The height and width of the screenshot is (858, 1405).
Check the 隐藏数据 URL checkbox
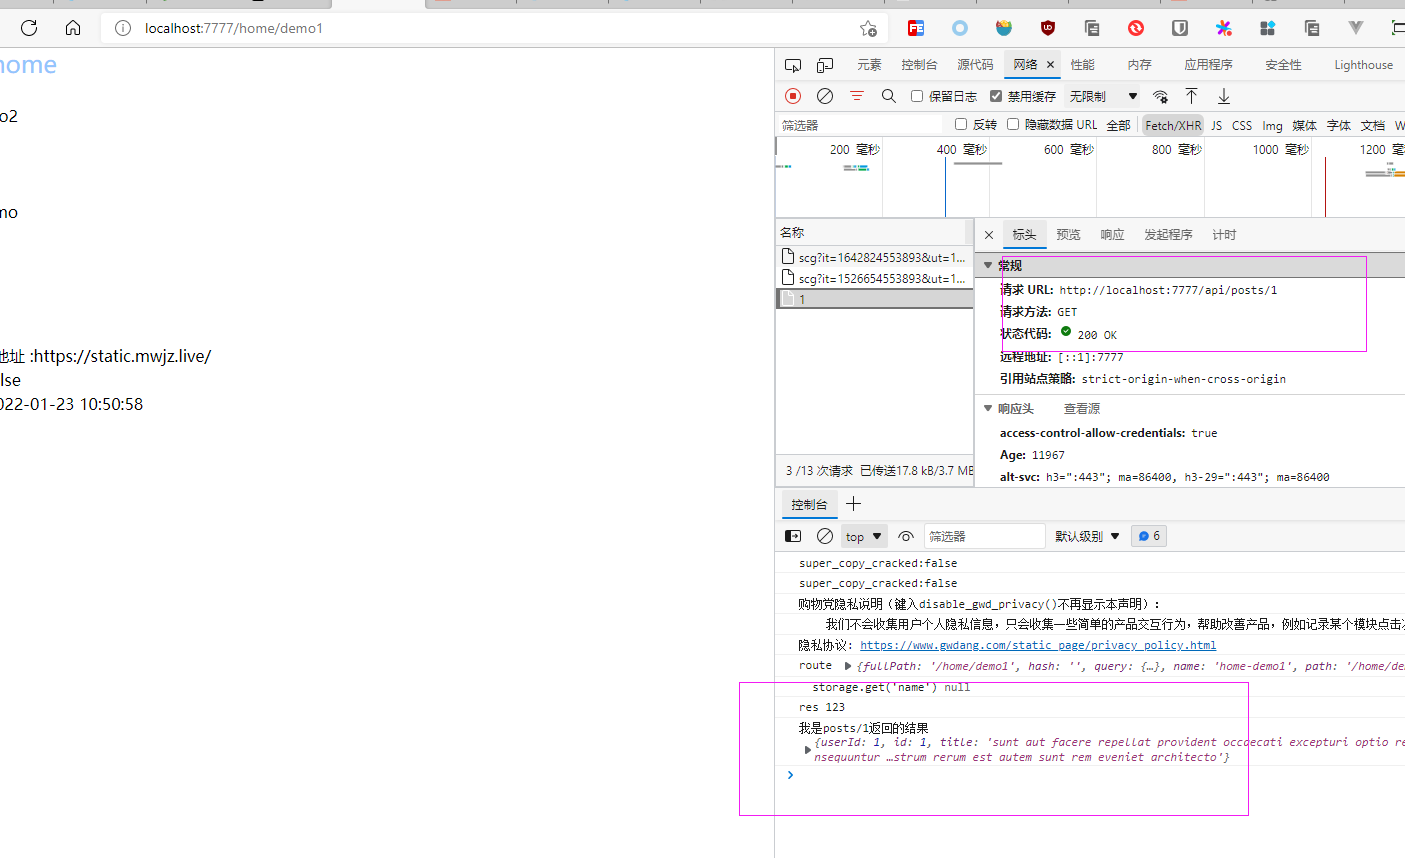pyautogui.click(x=1013, y=124)
